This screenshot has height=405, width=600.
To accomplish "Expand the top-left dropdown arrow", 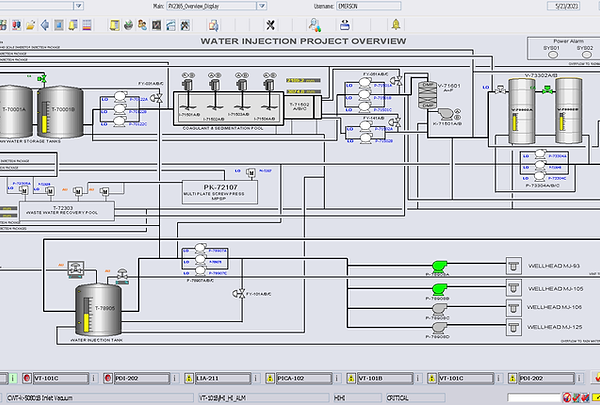I will [x=78, y=6].
